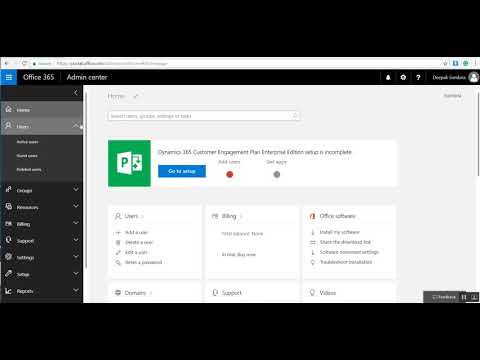Click the trash icon for Delete a user
Image resolution: width=480 pixels, height=360 pixels.
click(118, 242)
